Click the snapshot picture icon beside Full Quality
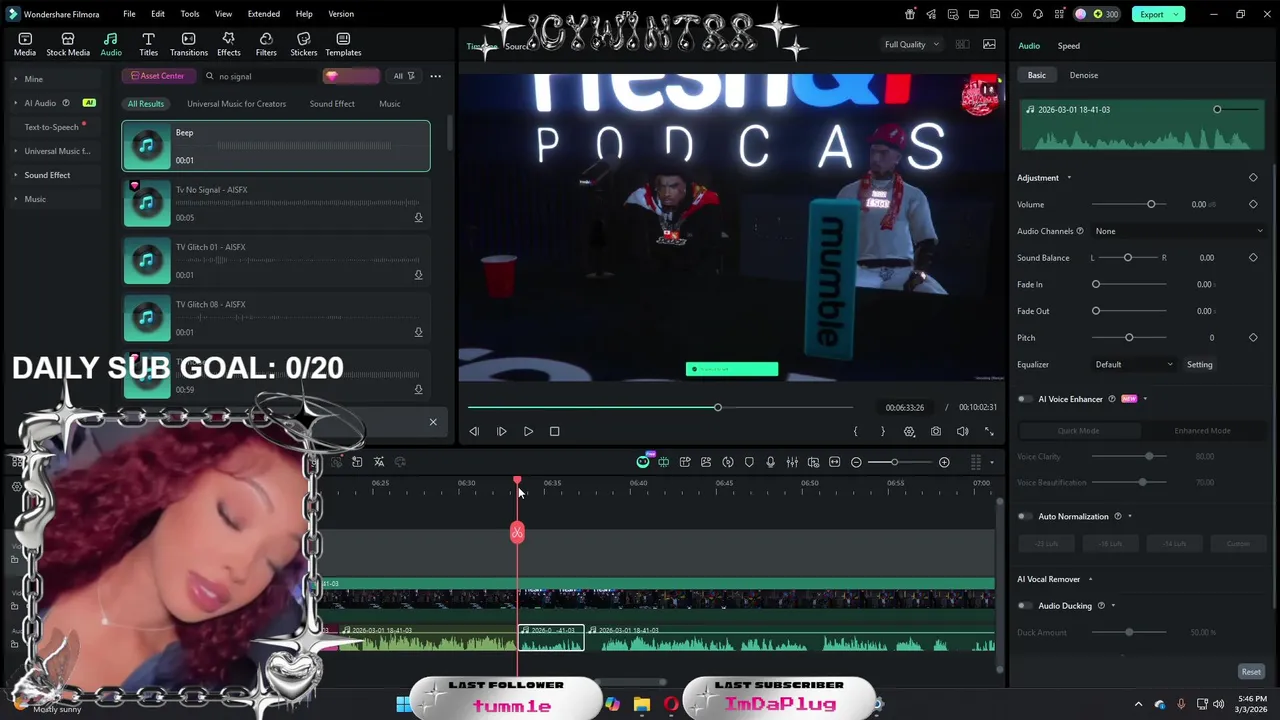The image size is (1280, 720). [989, 44]
